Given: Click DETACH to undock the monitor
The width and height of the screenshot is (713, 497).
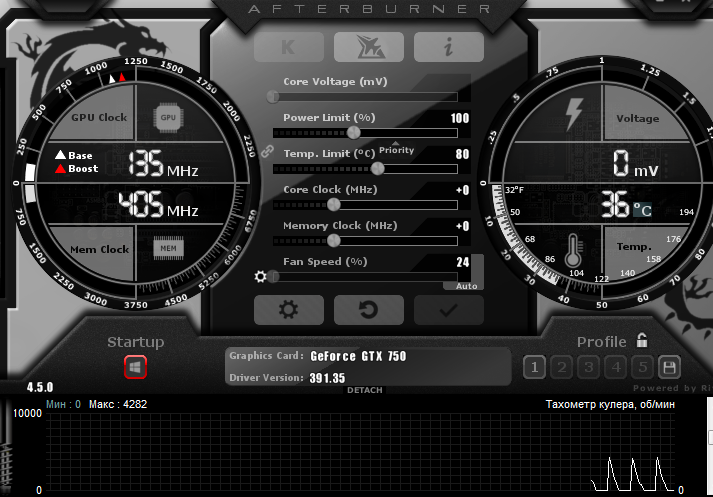Looking at the screenshot, I should click(x=364, y=390).
